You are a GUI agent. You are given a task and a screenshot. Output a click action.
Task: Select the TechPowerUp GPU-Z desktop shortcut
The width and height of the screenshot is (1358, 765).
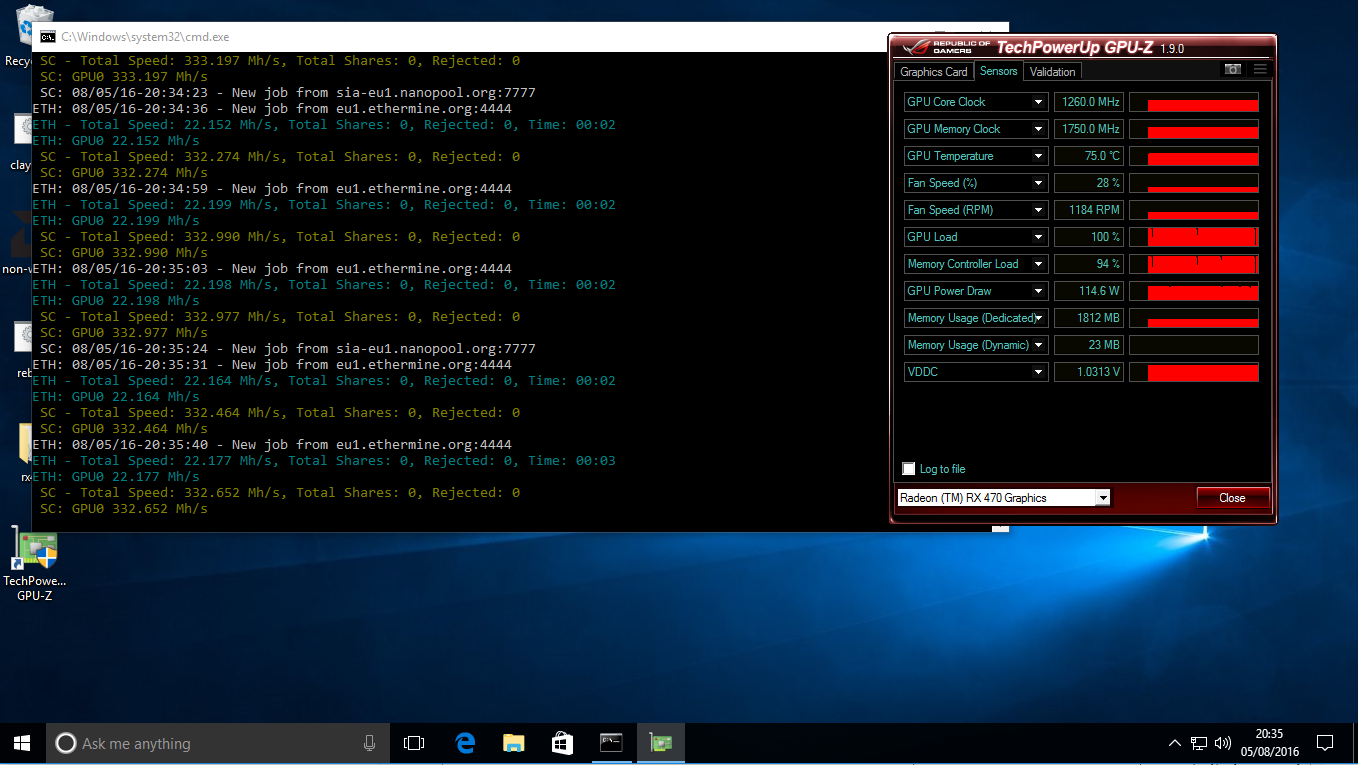[34, 565]
